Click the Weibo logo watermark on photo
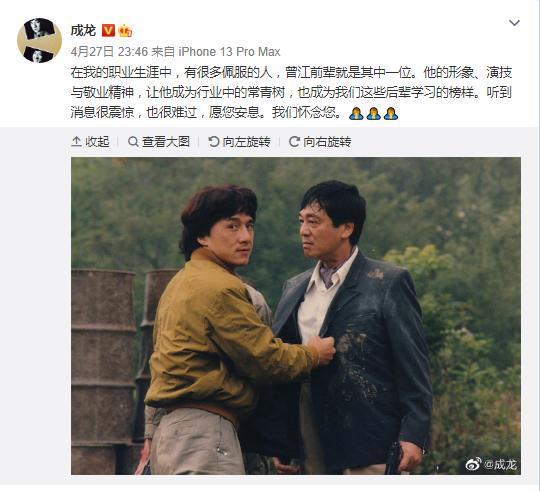540x491 pixels. click(x=474, y=464)
